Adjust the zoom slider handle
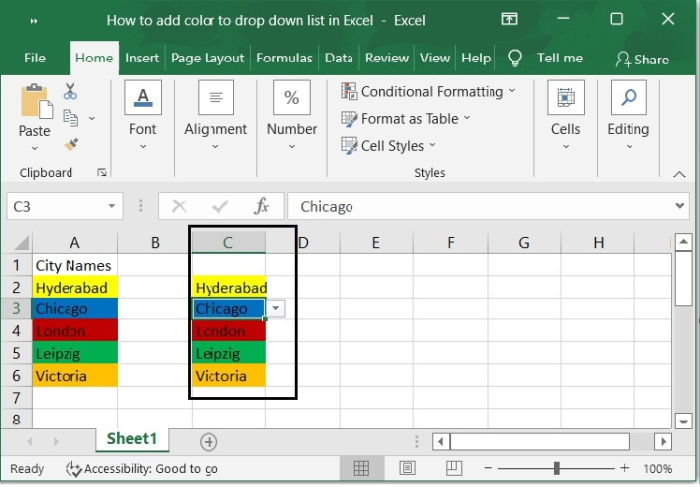 (556, 468)
